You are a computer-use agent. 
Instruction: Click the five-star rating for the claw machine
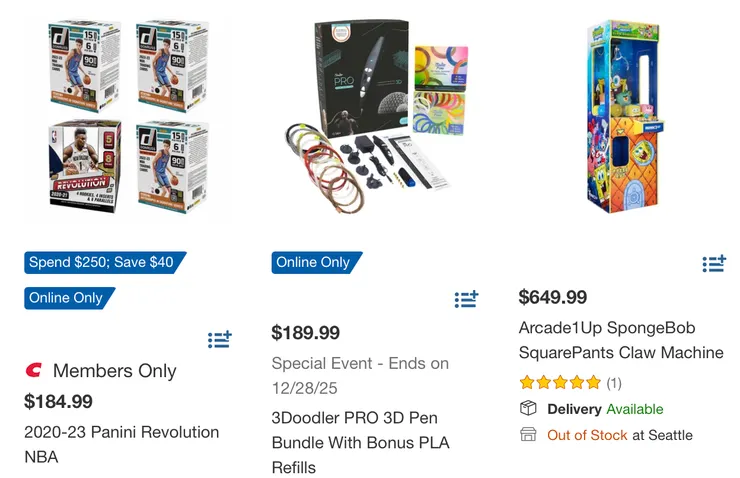(x=560, y=382)
